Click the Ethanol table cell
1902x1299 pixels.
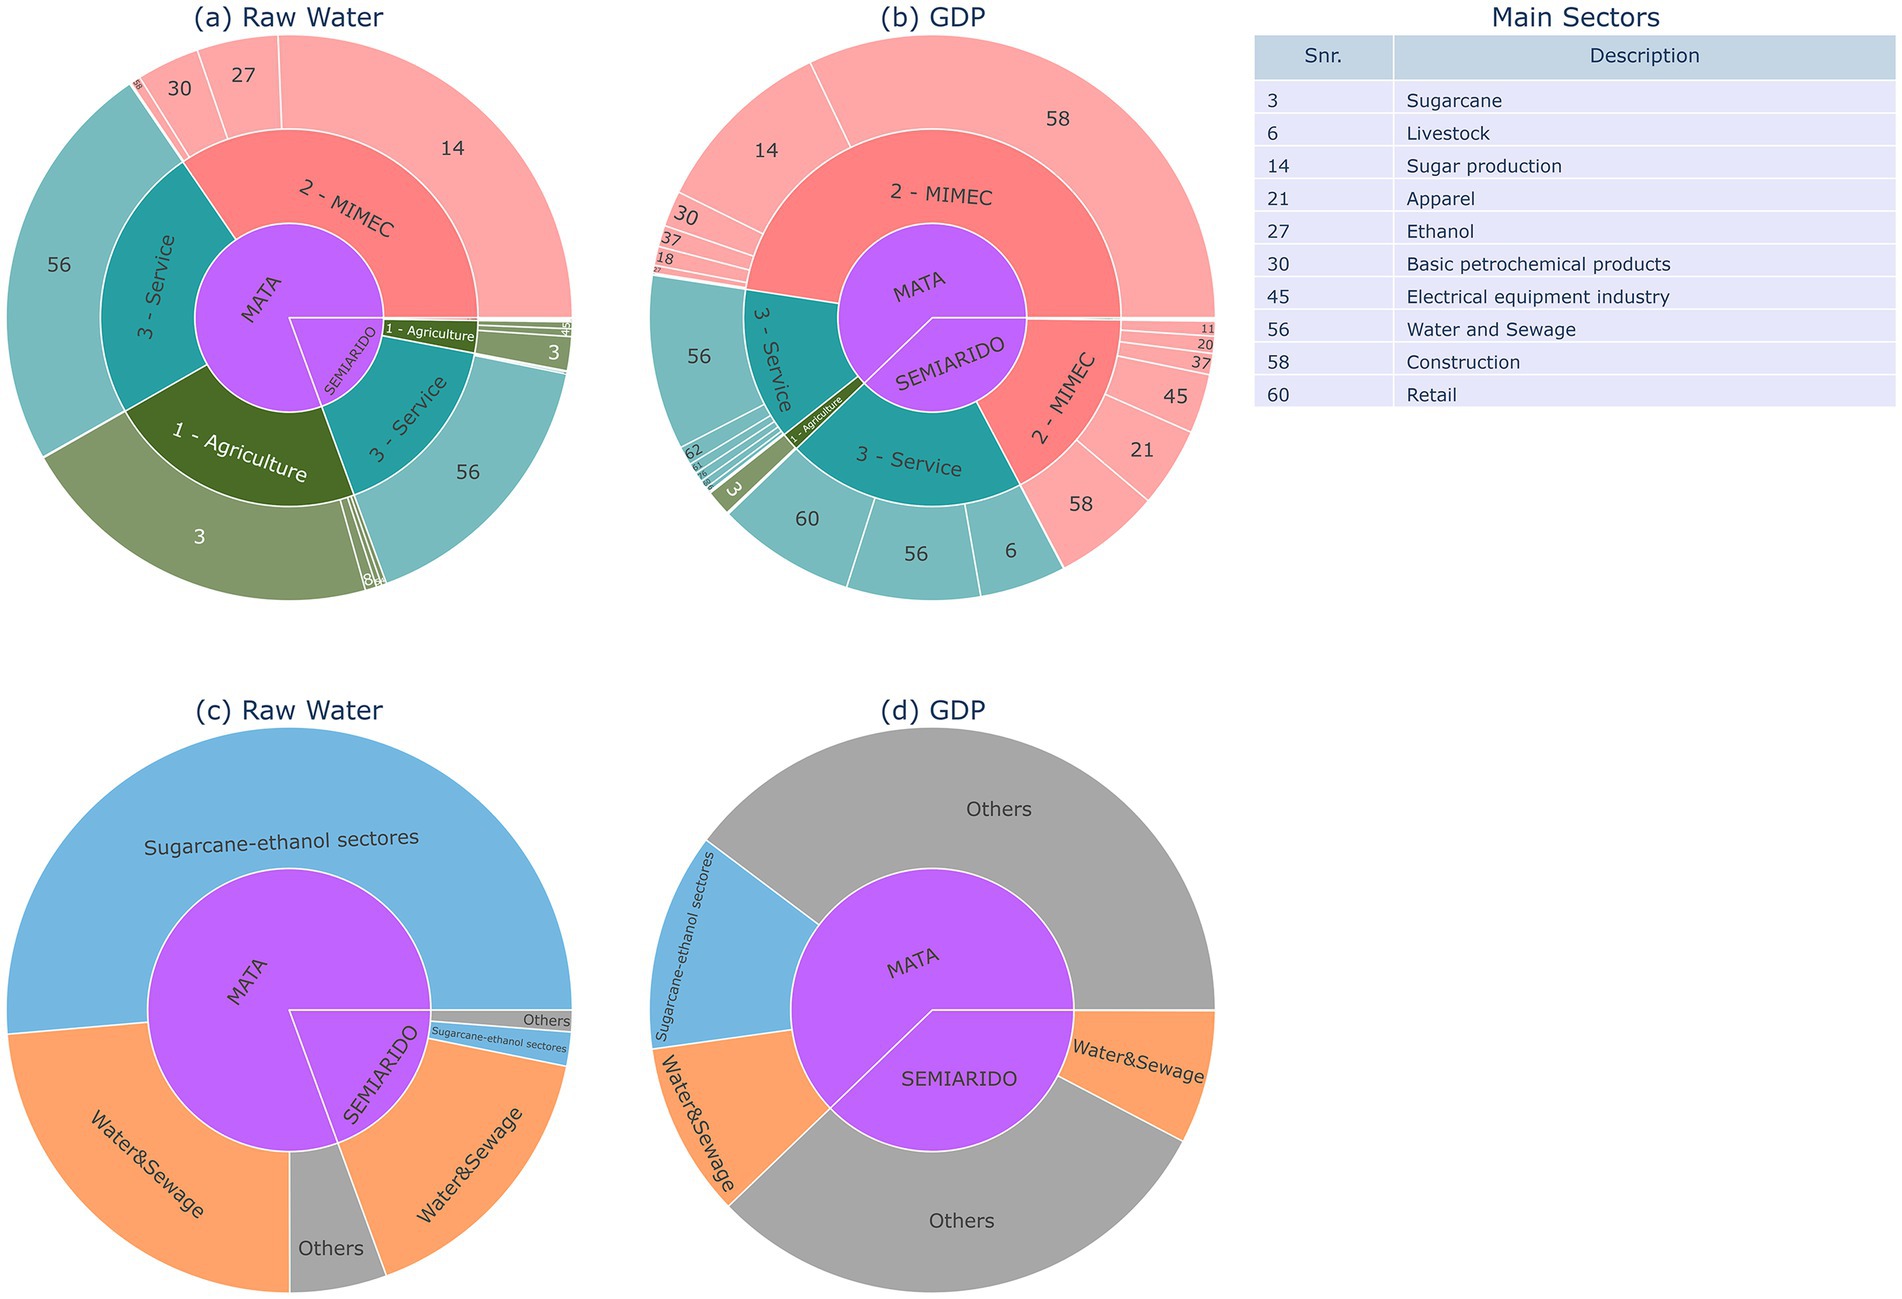click(1644, 232)
